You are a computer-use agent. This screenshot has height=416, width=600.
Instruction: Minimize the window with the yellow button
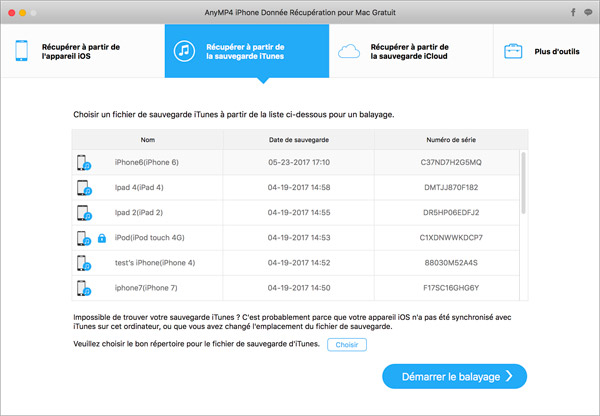pos(23,13)
